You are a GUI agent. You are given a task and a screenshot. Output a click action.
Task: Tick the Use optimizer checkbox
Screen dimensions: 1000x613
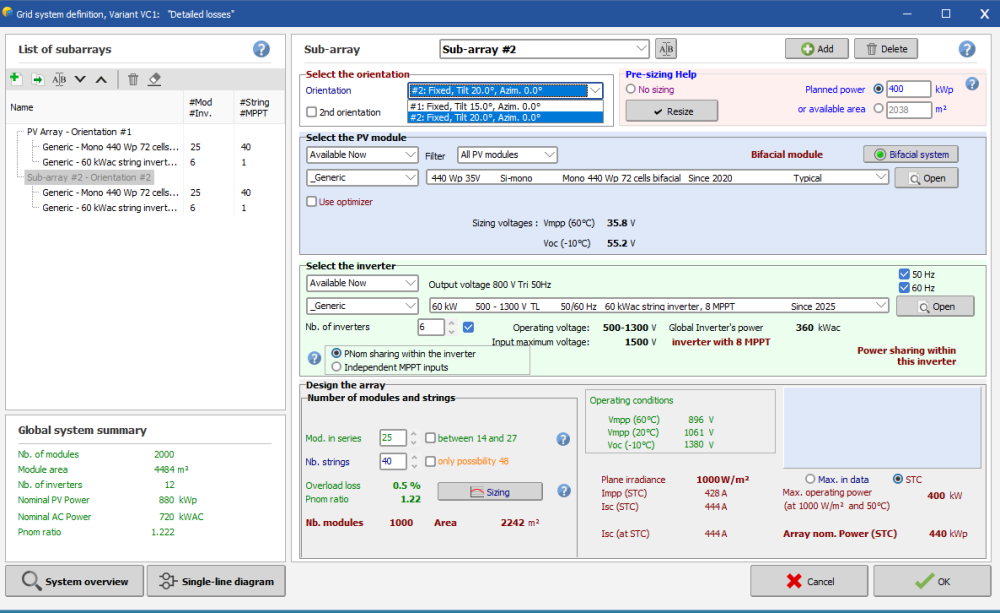312,202
